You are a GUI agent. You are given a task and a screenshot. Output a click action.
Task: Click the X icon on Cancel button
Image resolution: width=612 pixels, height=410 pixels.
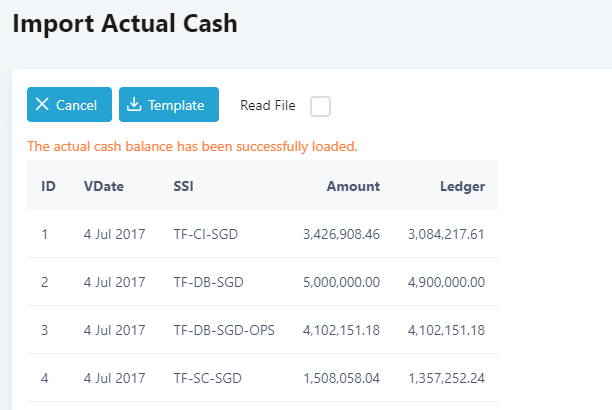click(42, 105)
